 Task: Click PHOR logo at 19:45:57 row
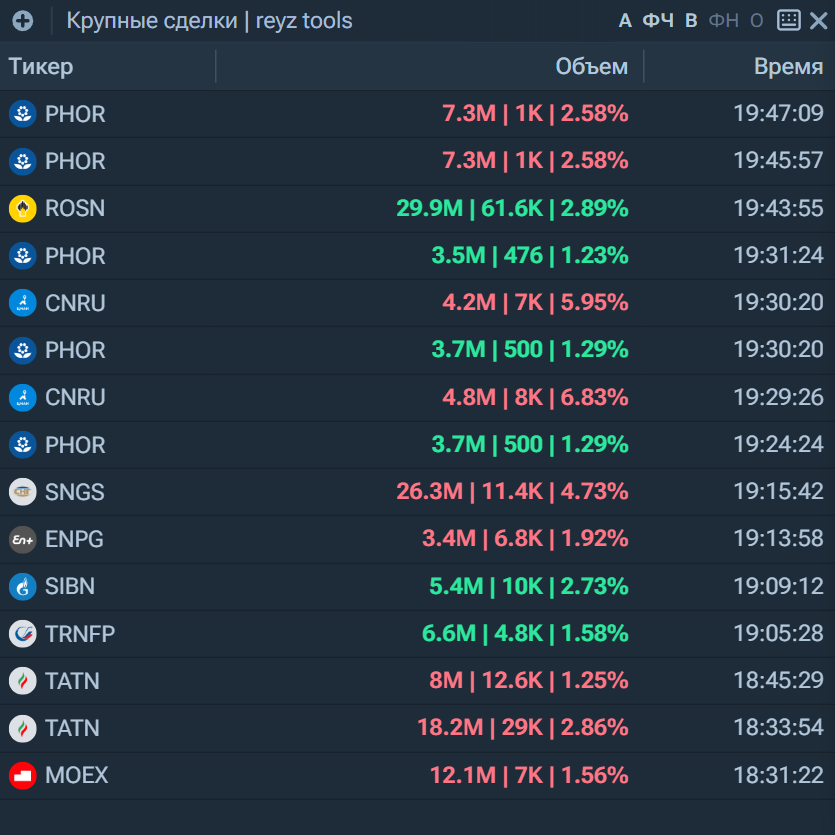click(x=22, y=161)
